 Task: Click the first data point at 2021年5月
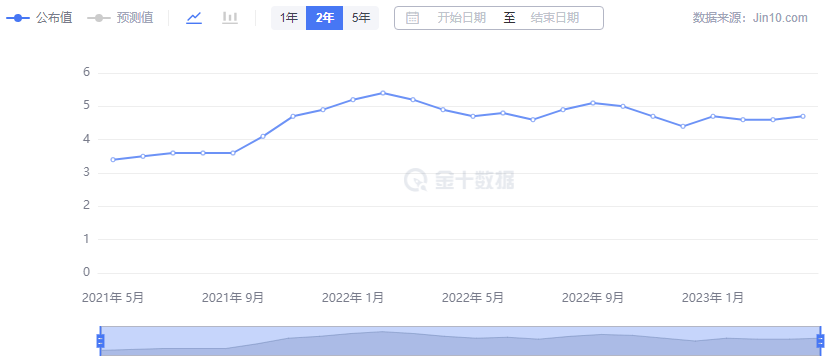tap(113, 159)
